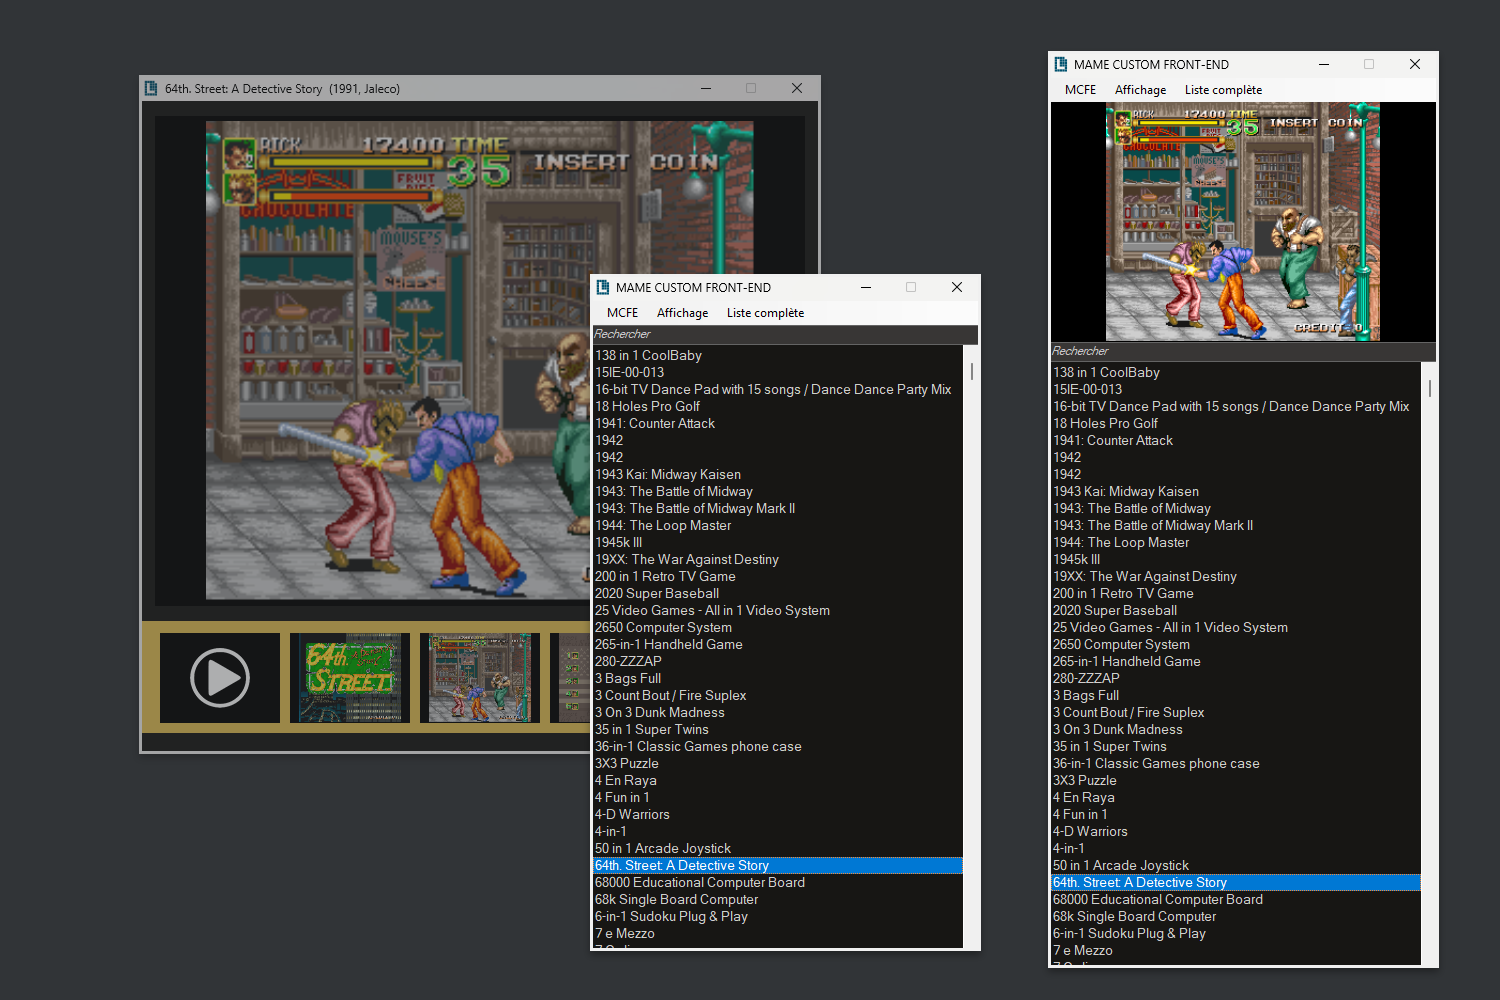The image size is (1500, 1000).
Task: Click the game list scrollbar thumb in center window
Action: [971, 371]
